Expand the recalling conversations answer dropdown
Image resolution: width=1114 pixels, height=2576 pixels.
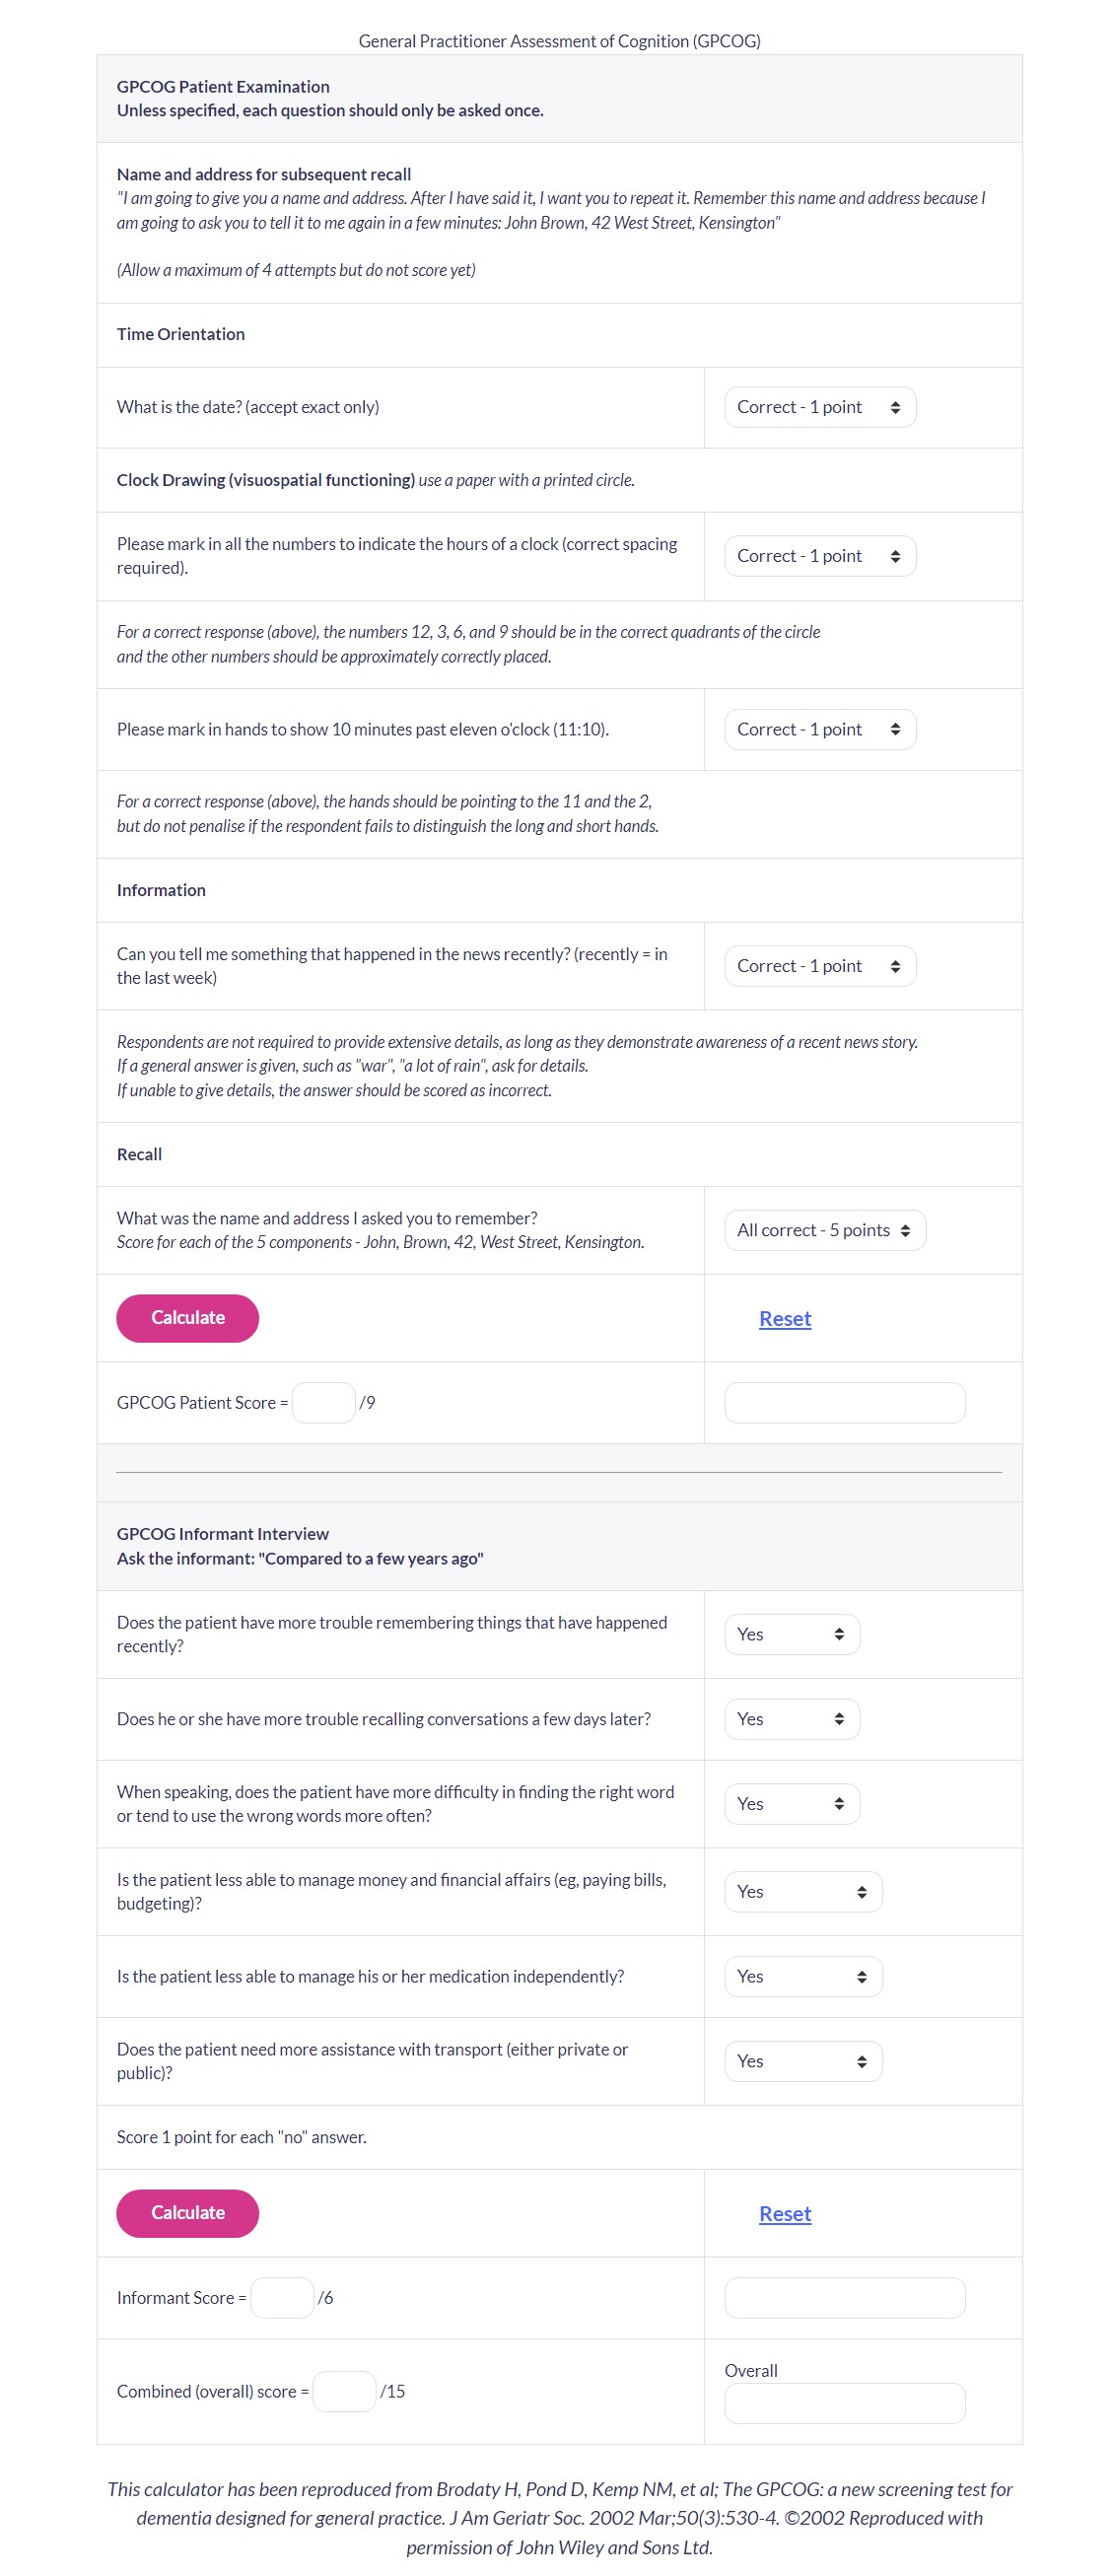click(791, 1719)
